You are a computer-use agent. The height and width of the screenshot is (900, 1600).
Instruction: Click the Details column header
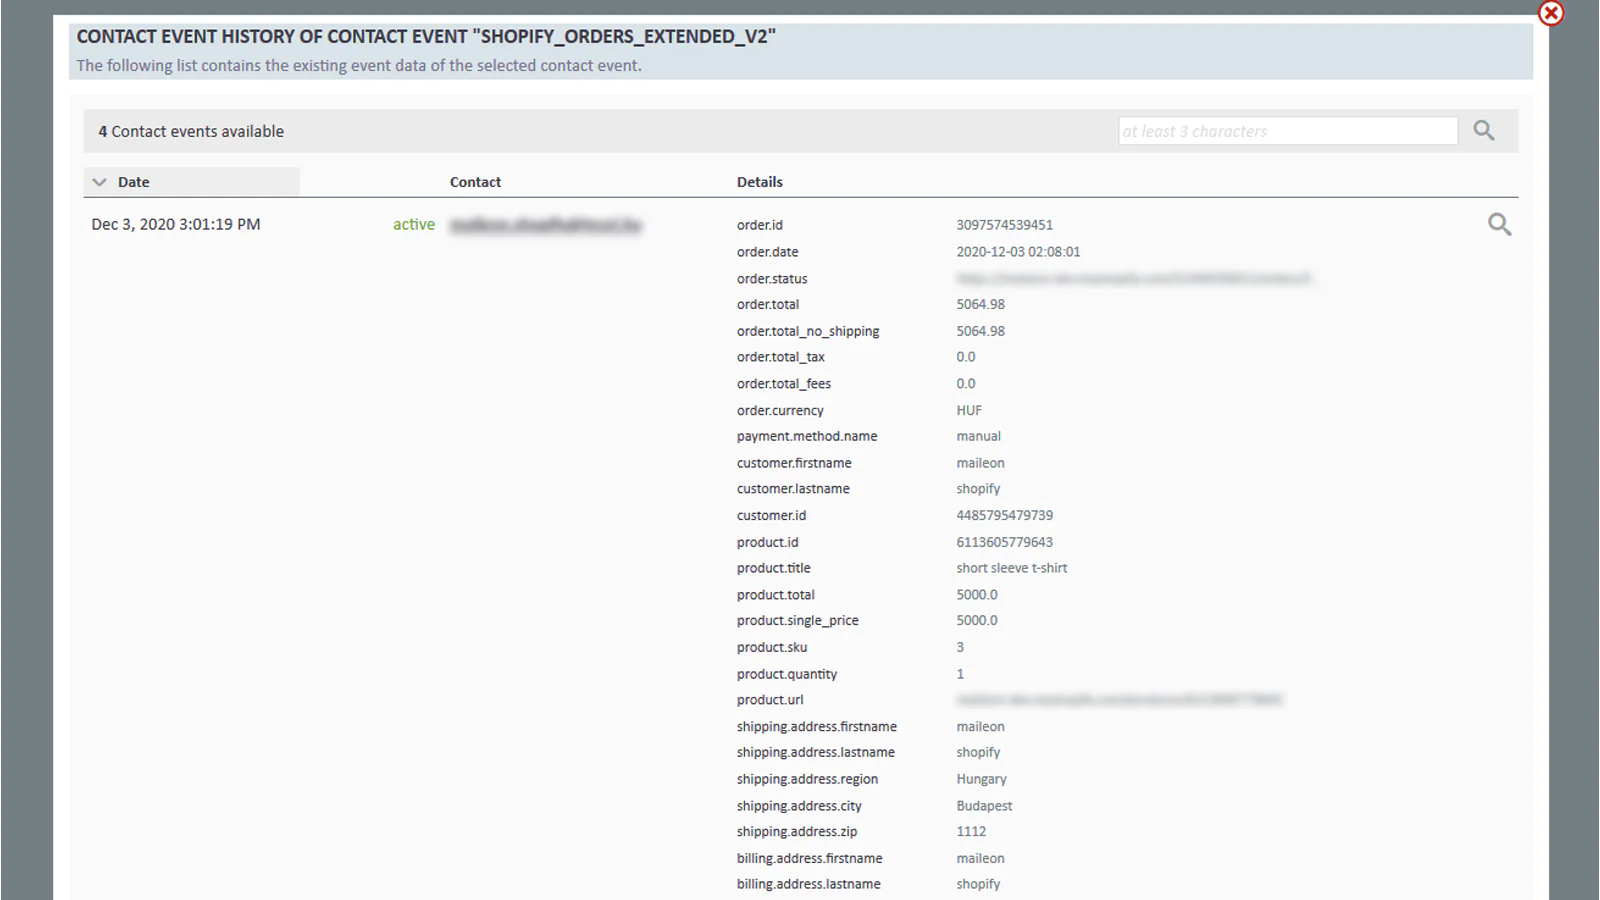click(759, 182)
